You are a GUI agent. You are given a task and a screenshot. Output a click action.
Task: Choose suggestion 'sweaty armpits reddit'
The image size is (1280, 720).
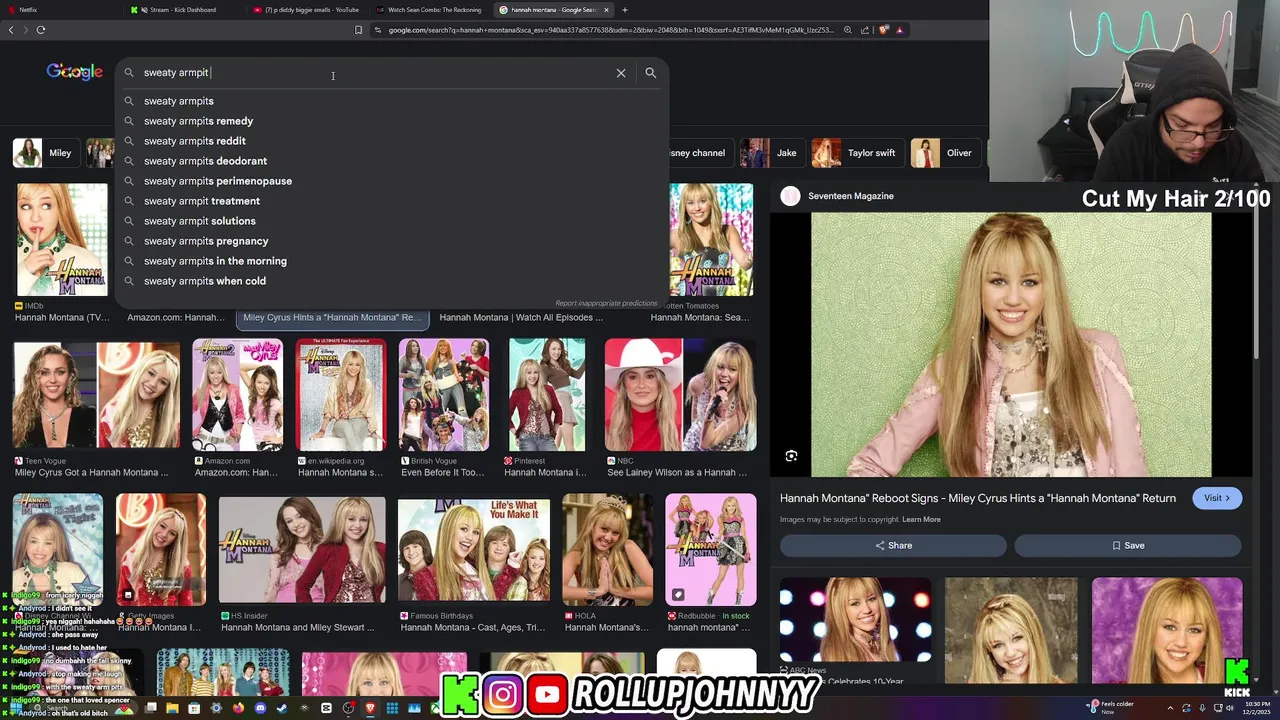(392, 141)
